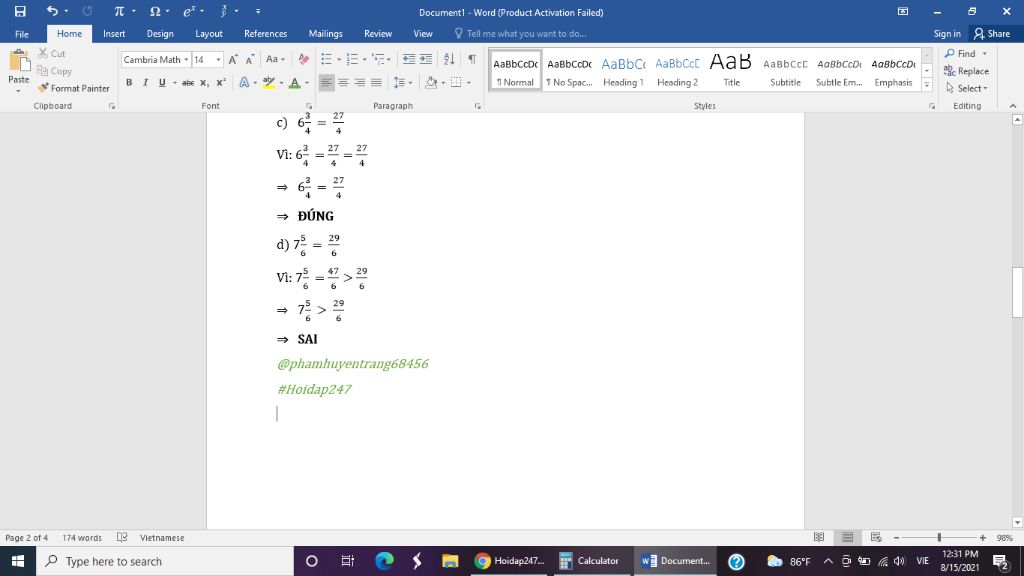Image resolution: width=1024 pixels, height=576 pixels.
Task: Decrease paragraph indent
Action: coord(409,59)
